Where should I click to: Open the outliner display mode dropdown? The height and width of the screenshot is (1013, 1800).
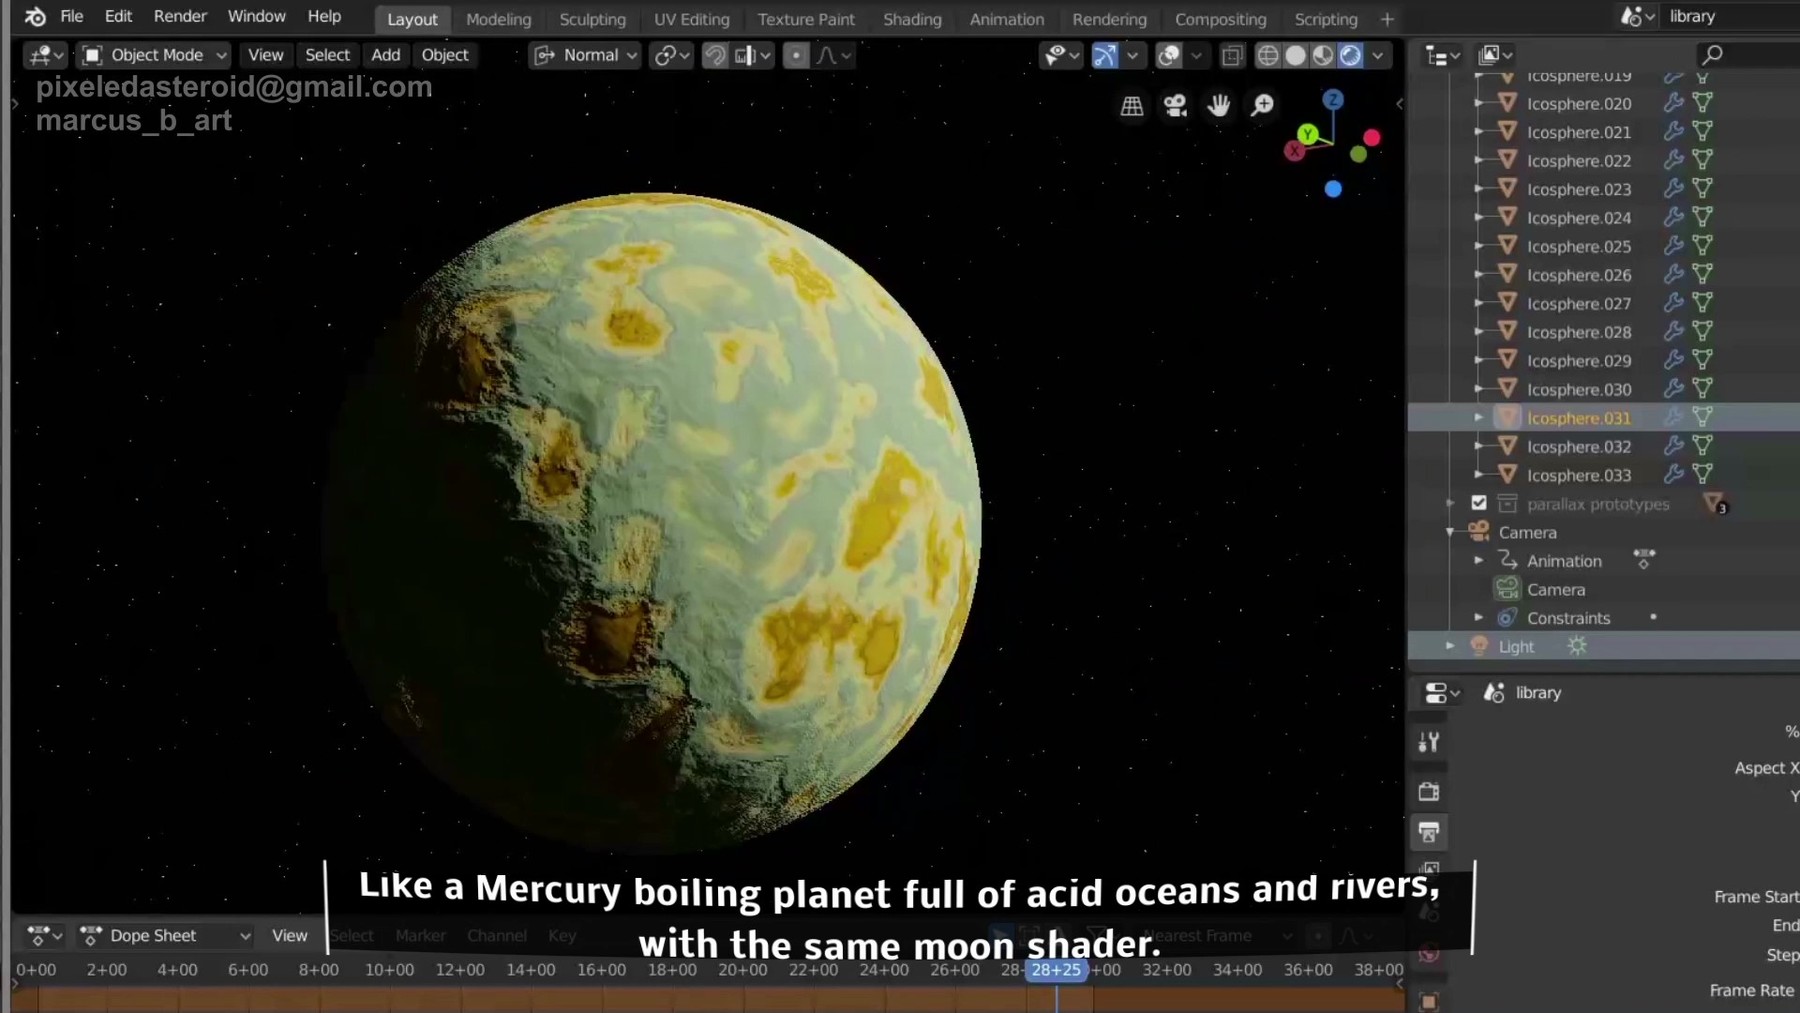click(1495, 55)
